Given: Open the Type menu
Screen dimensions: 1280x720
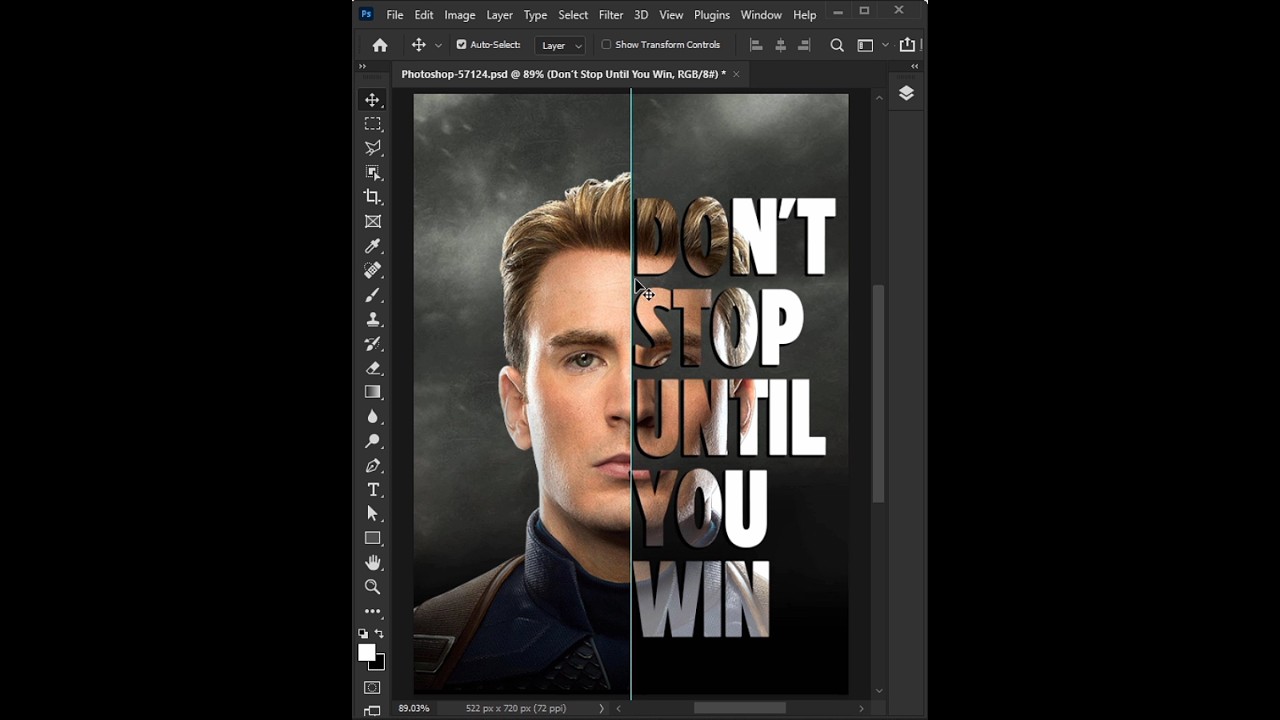Looking at the screenshot, I should coord(536,15).
